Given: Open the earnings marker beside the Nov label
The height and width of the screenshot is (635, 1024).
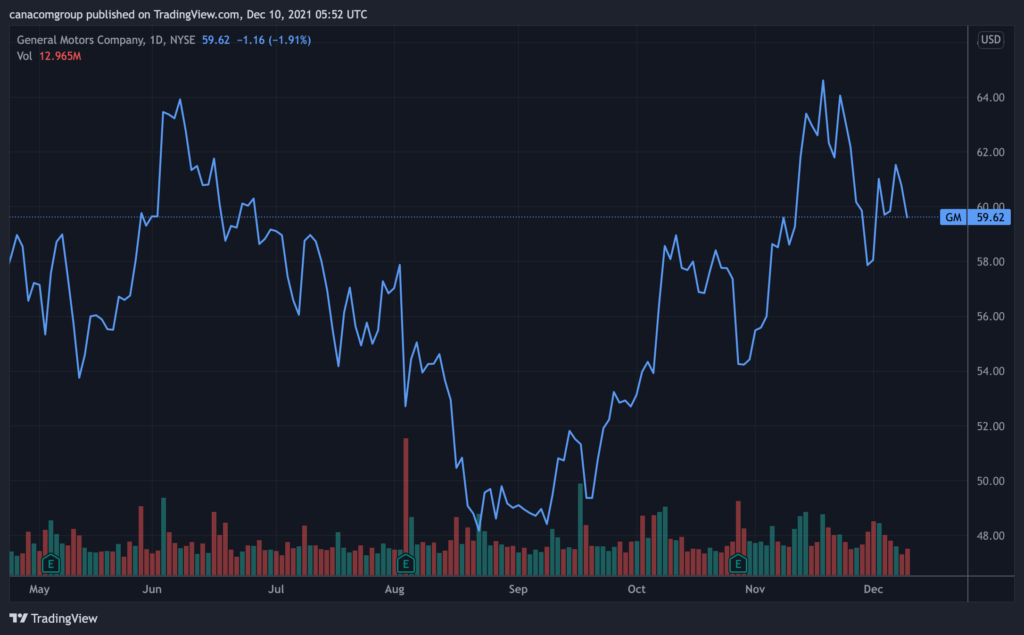Looking at the screenshot, I should tap(738, 563).
